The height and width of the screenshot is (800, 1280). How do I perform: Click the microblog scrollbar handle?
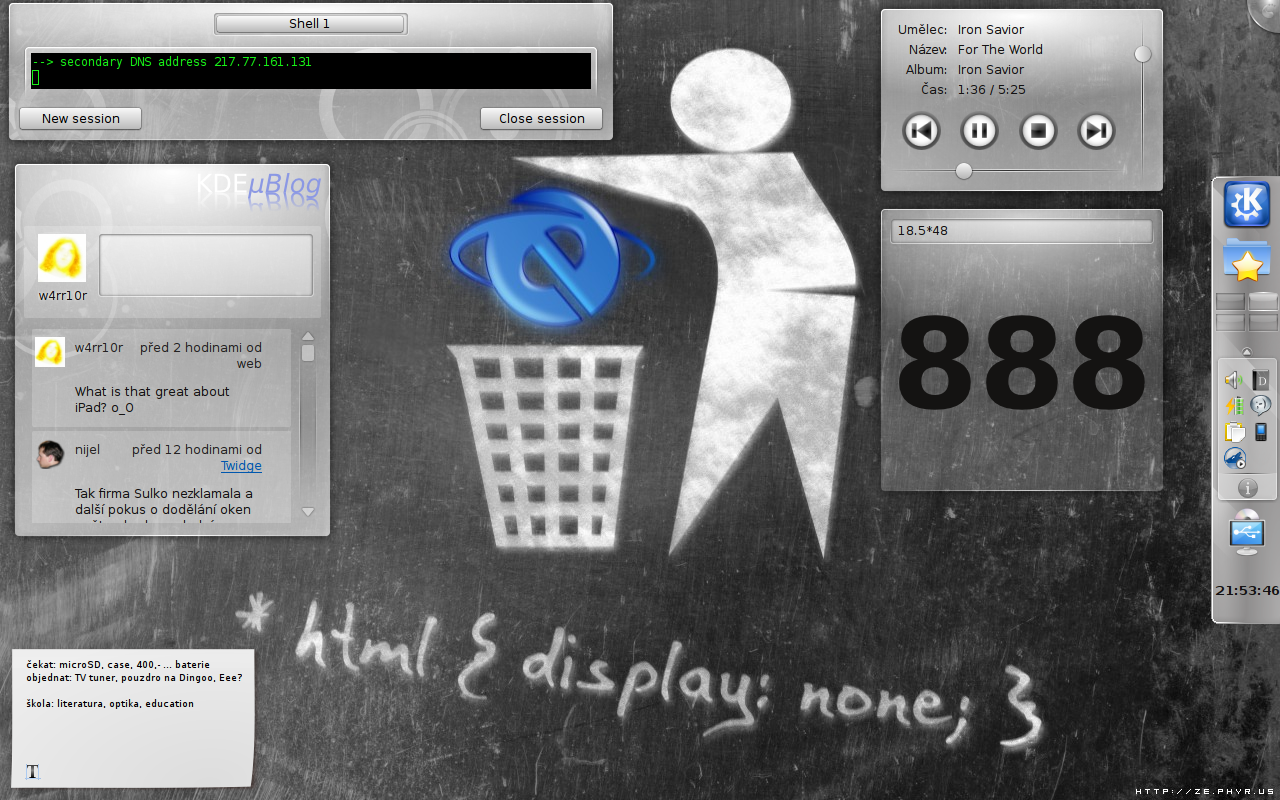pyautogui.click(x=308, y=353)
